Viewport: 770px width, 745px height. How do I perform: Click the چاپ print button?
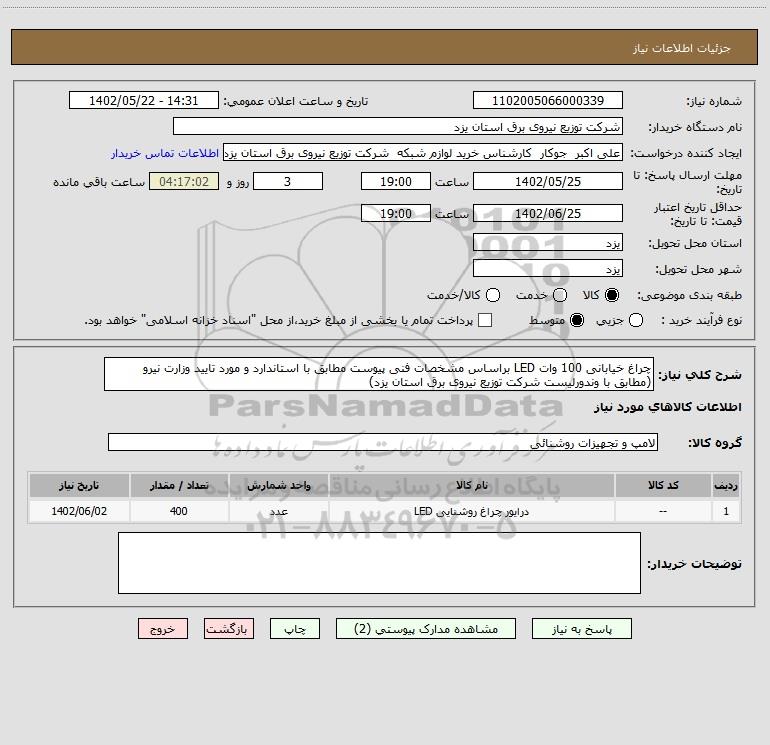(x=295, y=629)
